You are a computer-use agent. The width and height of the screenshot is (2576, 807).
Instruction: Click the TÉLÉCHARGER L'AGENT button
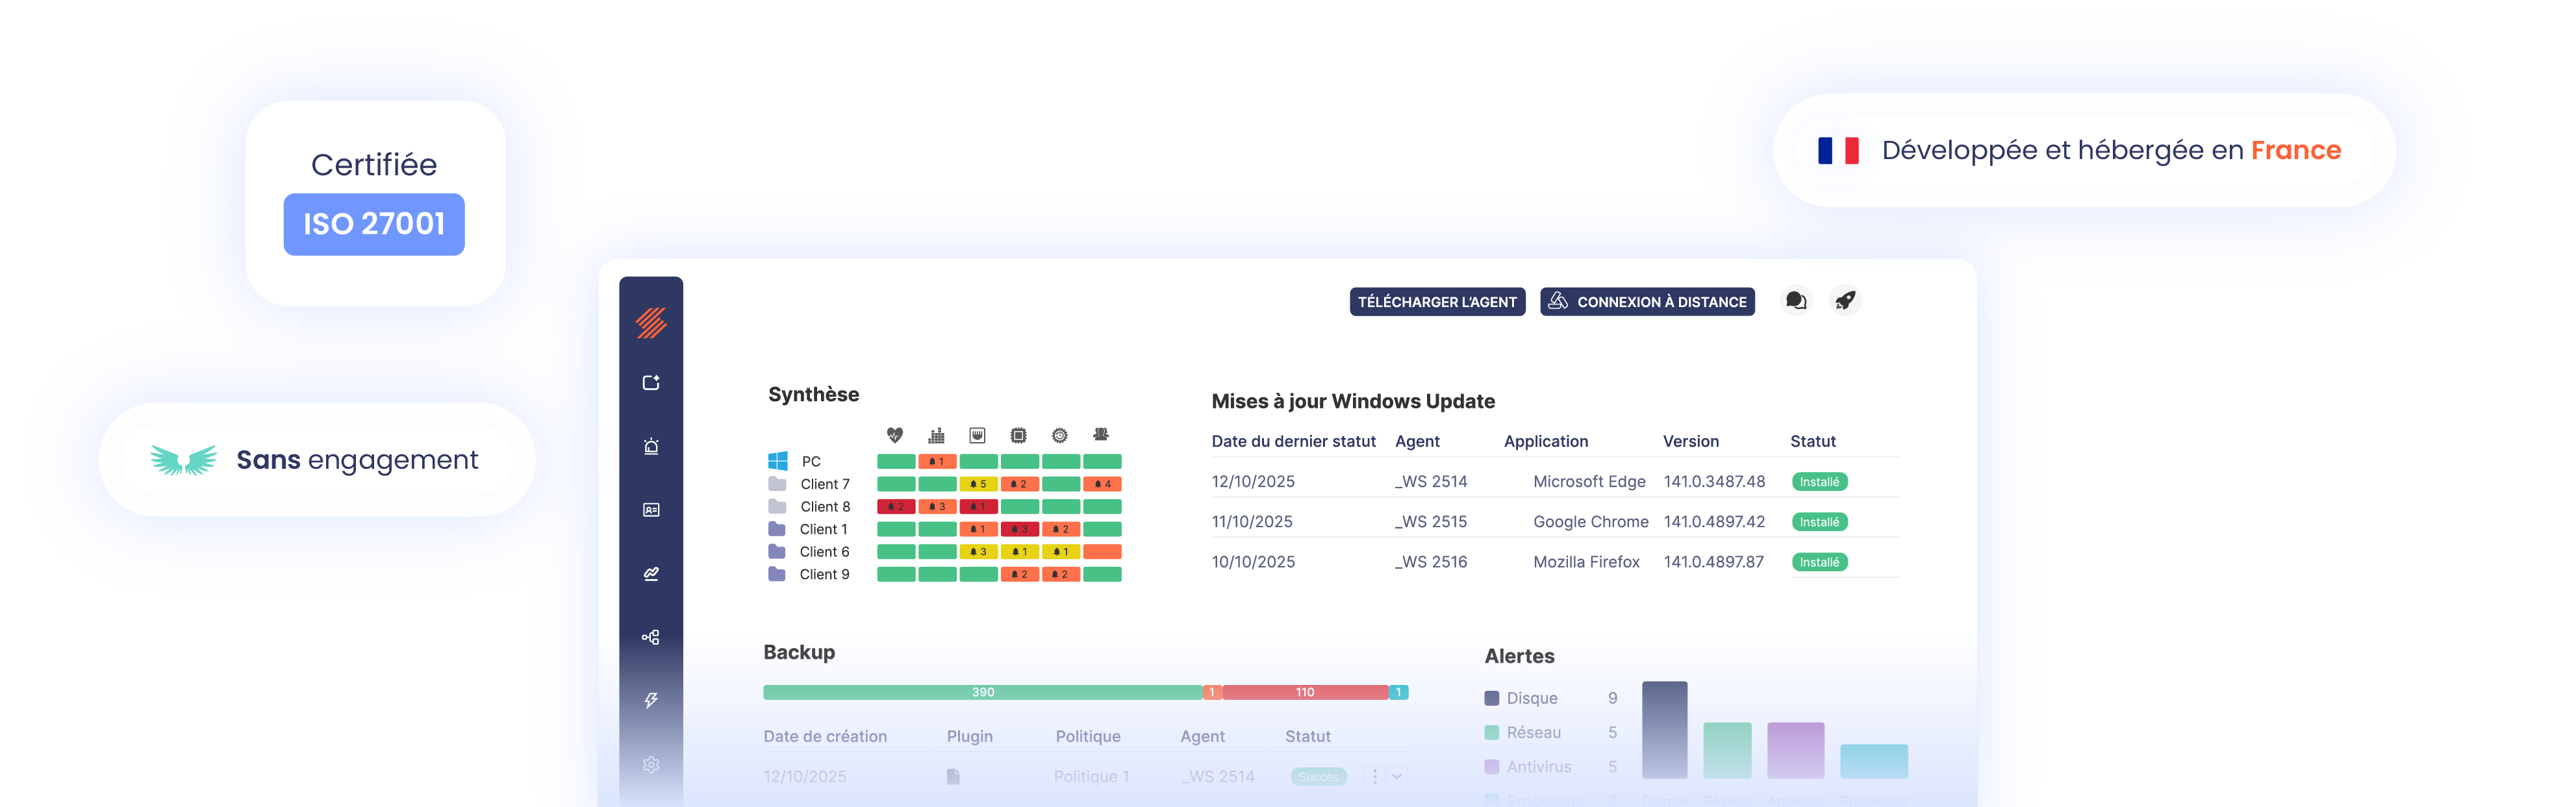coord(1438,301)
